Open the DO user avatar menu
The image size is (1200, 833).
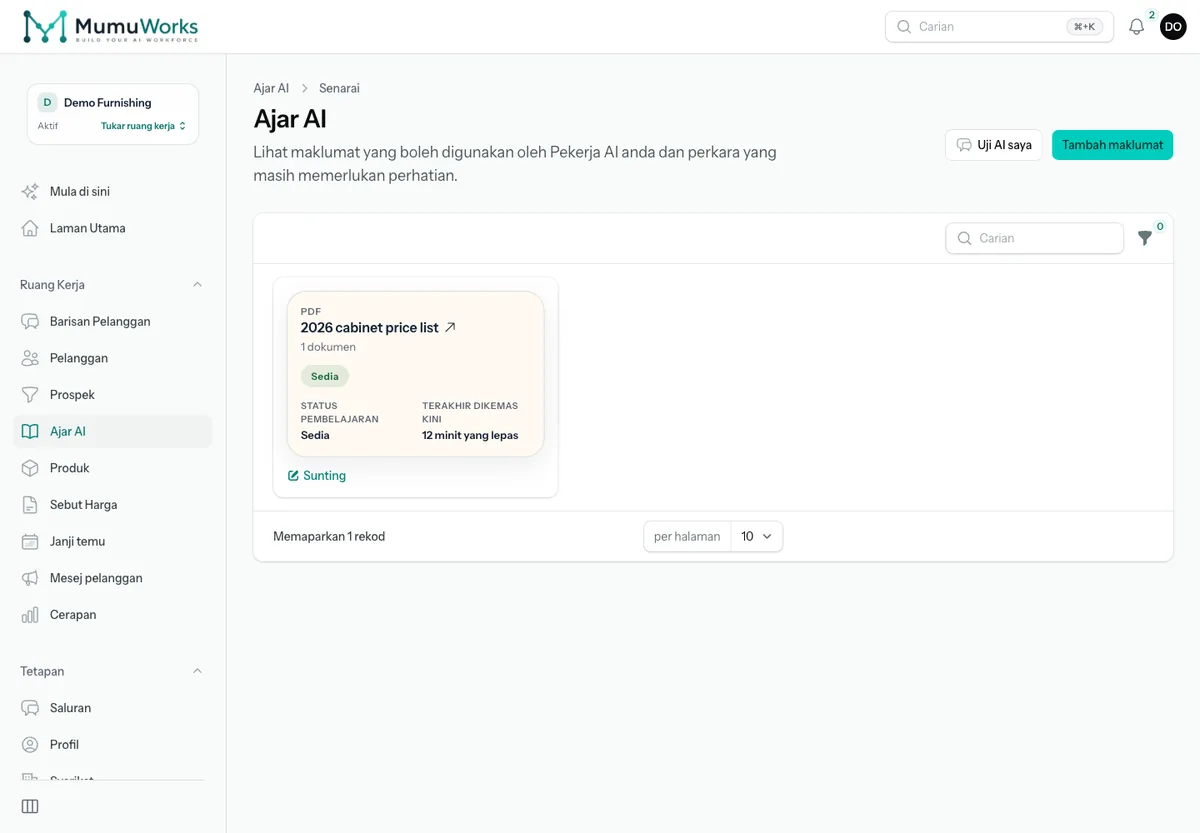pyautogui.click(x=1173, y=27)
